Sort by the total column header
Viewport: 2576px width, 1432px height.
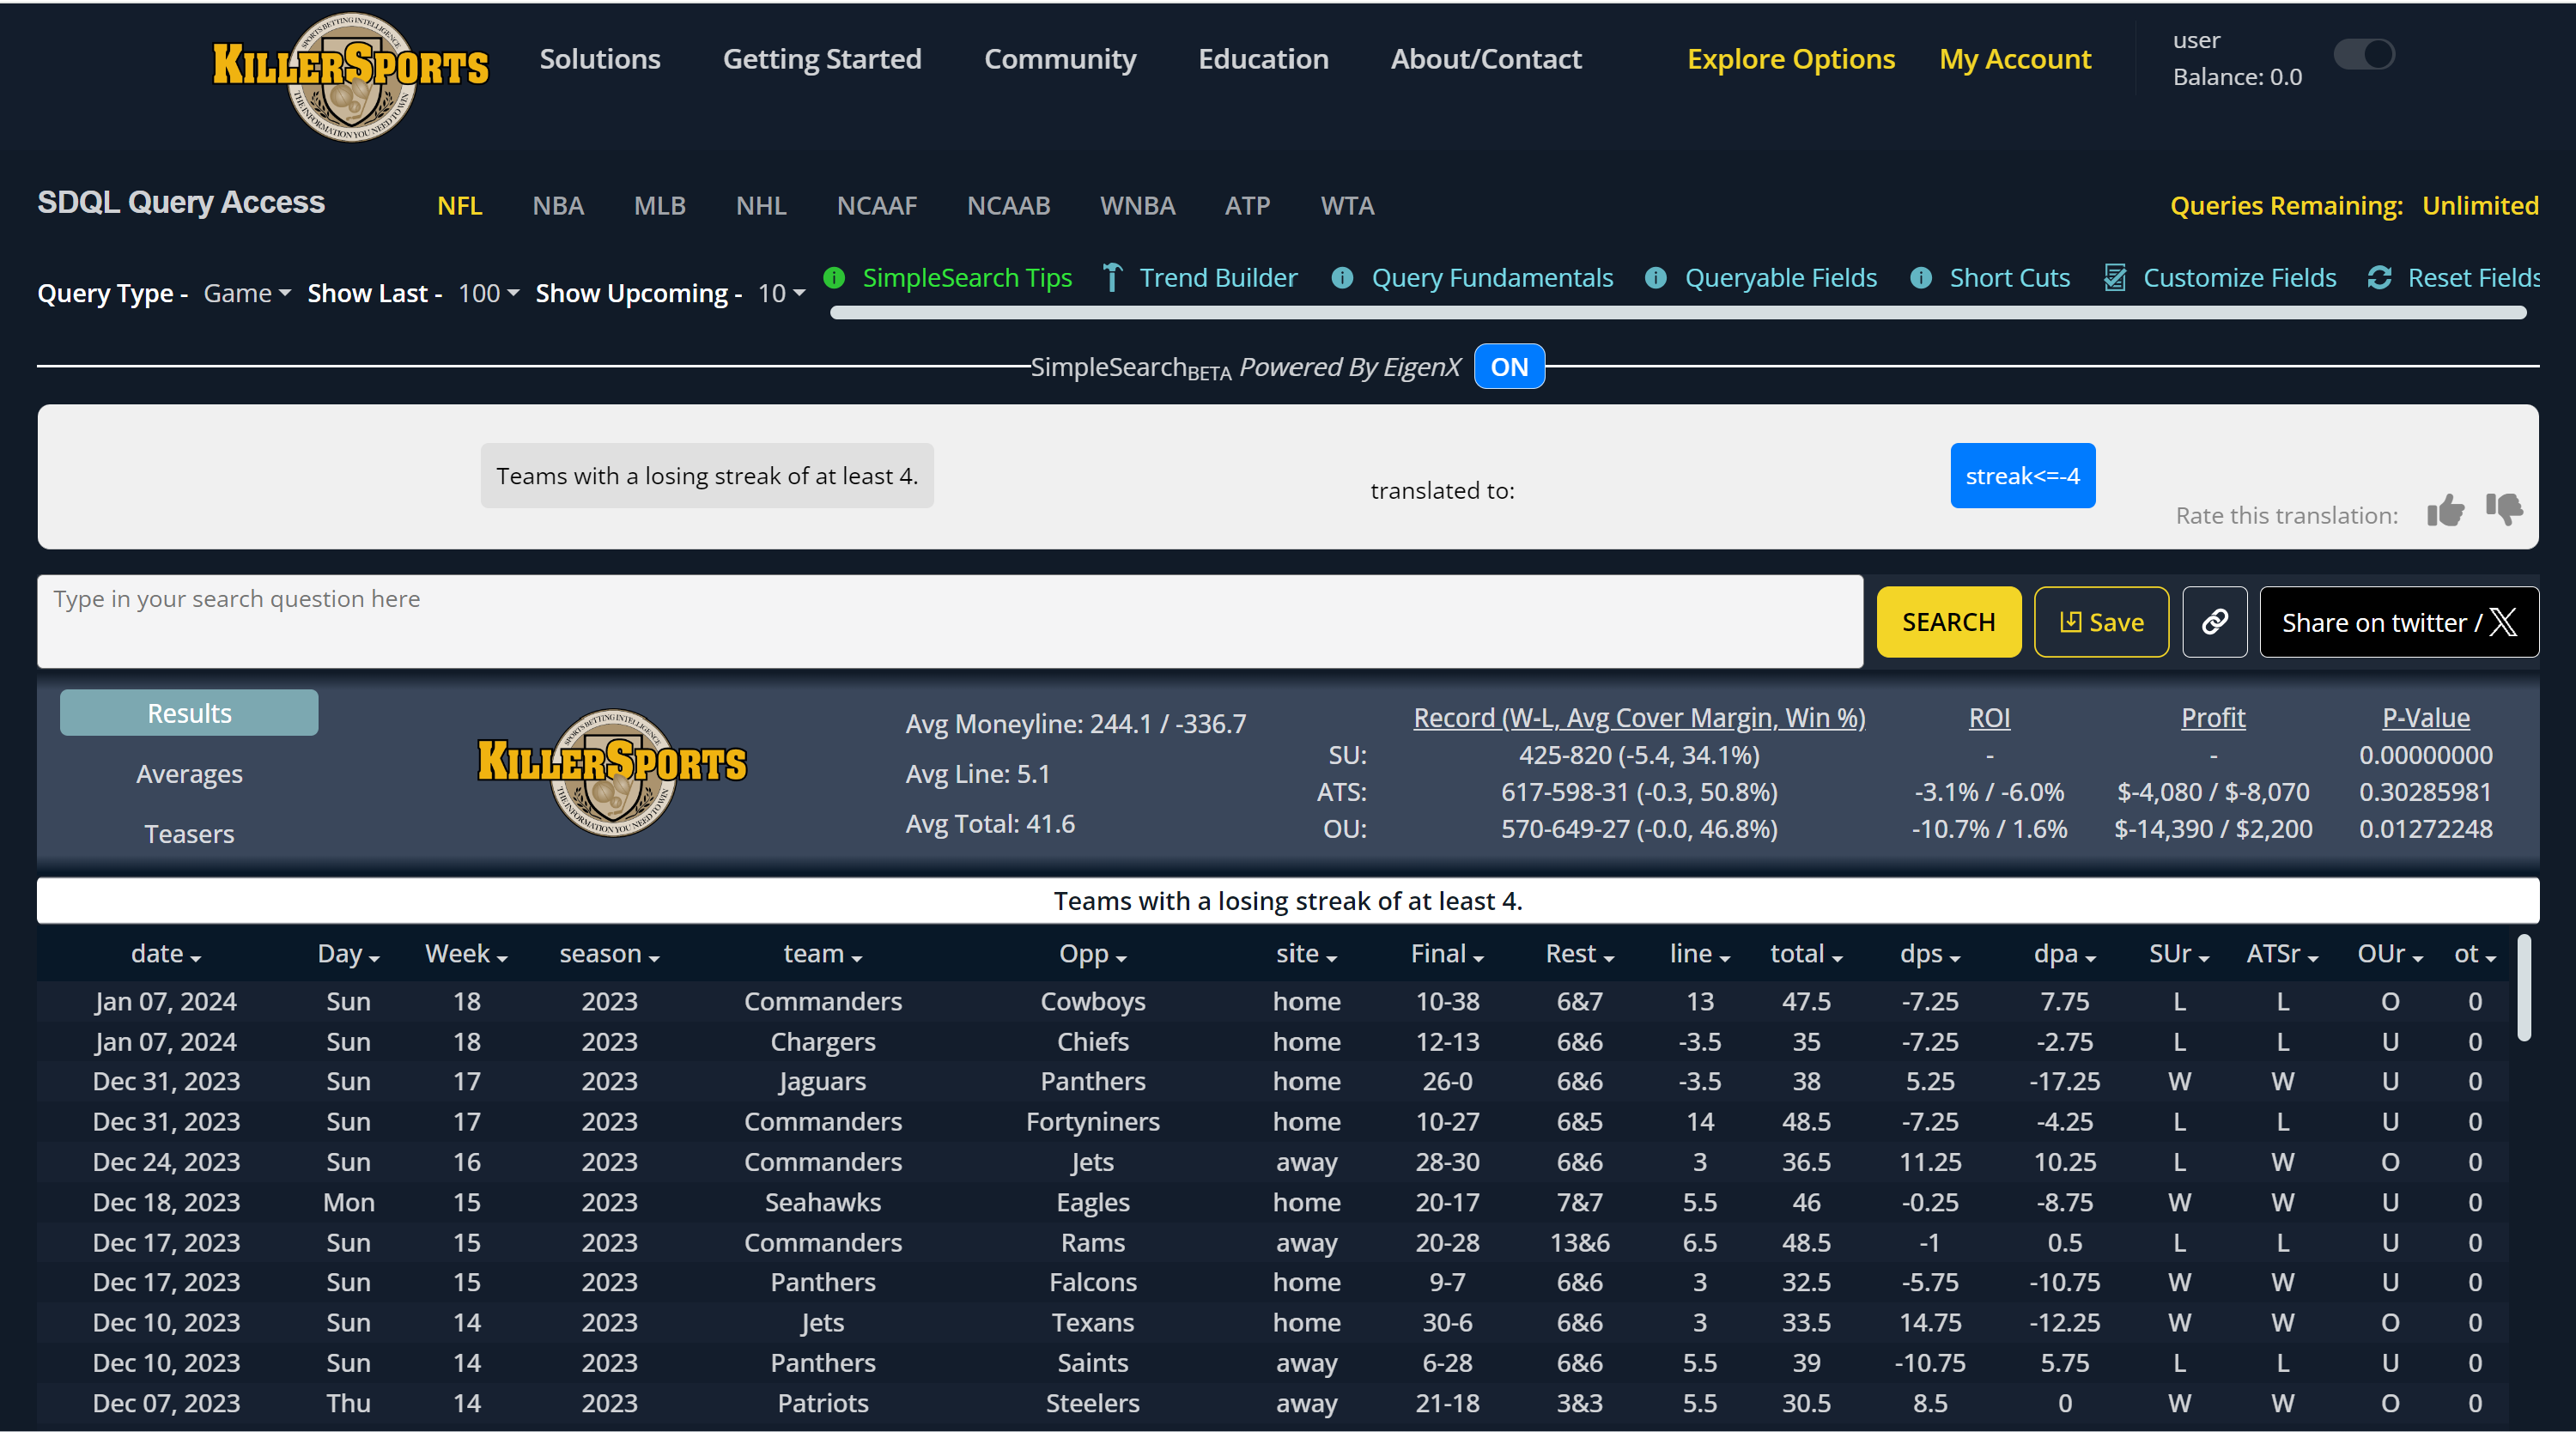[1806, 954]
